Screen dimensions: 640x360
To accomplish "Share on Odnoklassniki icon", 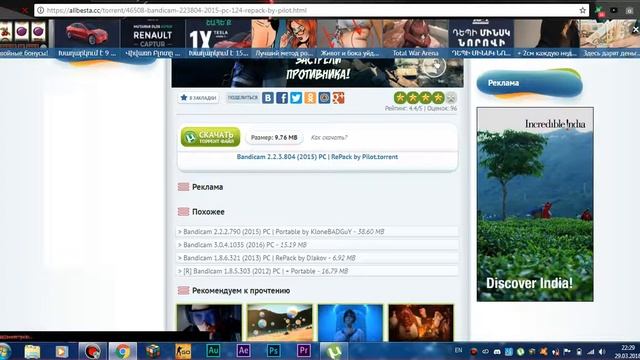I will 310,98.
